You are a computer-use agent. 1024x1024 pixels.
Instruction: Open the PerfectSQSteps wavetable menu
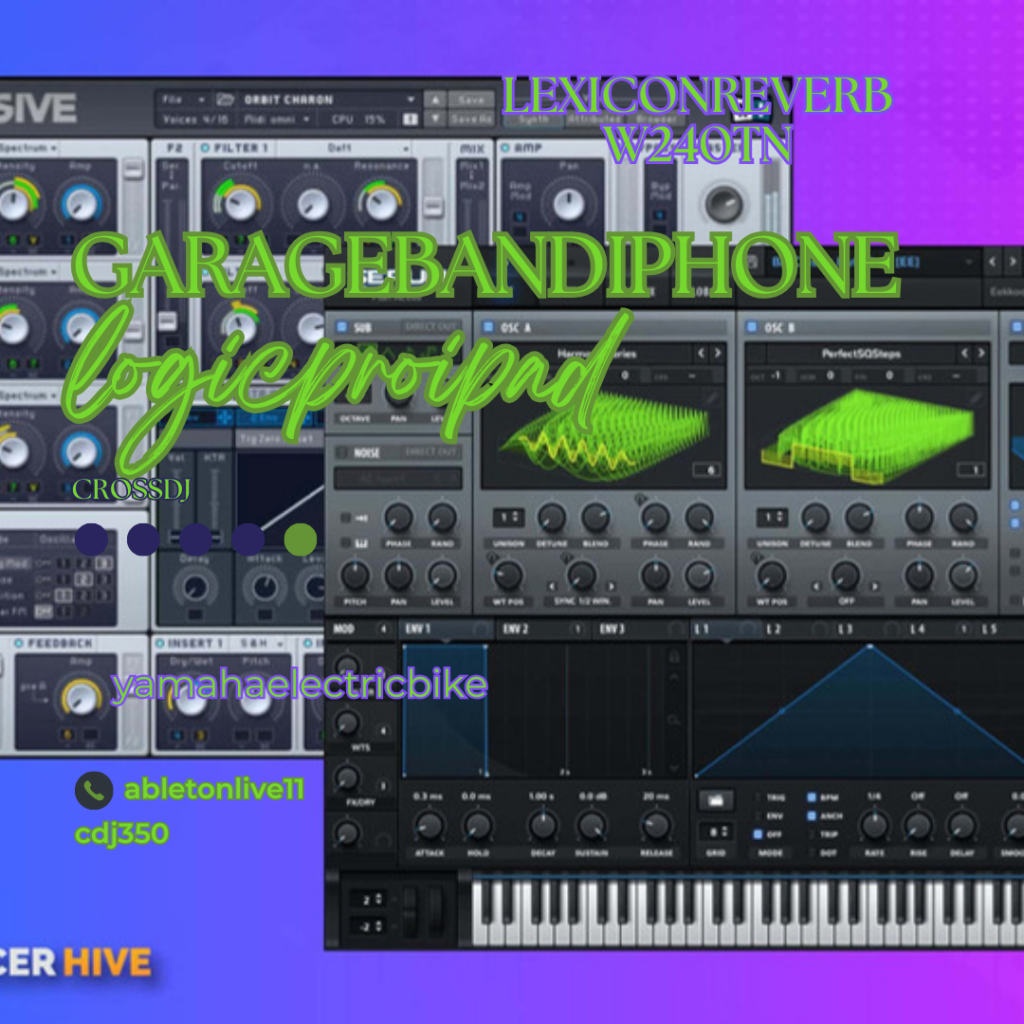point(861,353)
